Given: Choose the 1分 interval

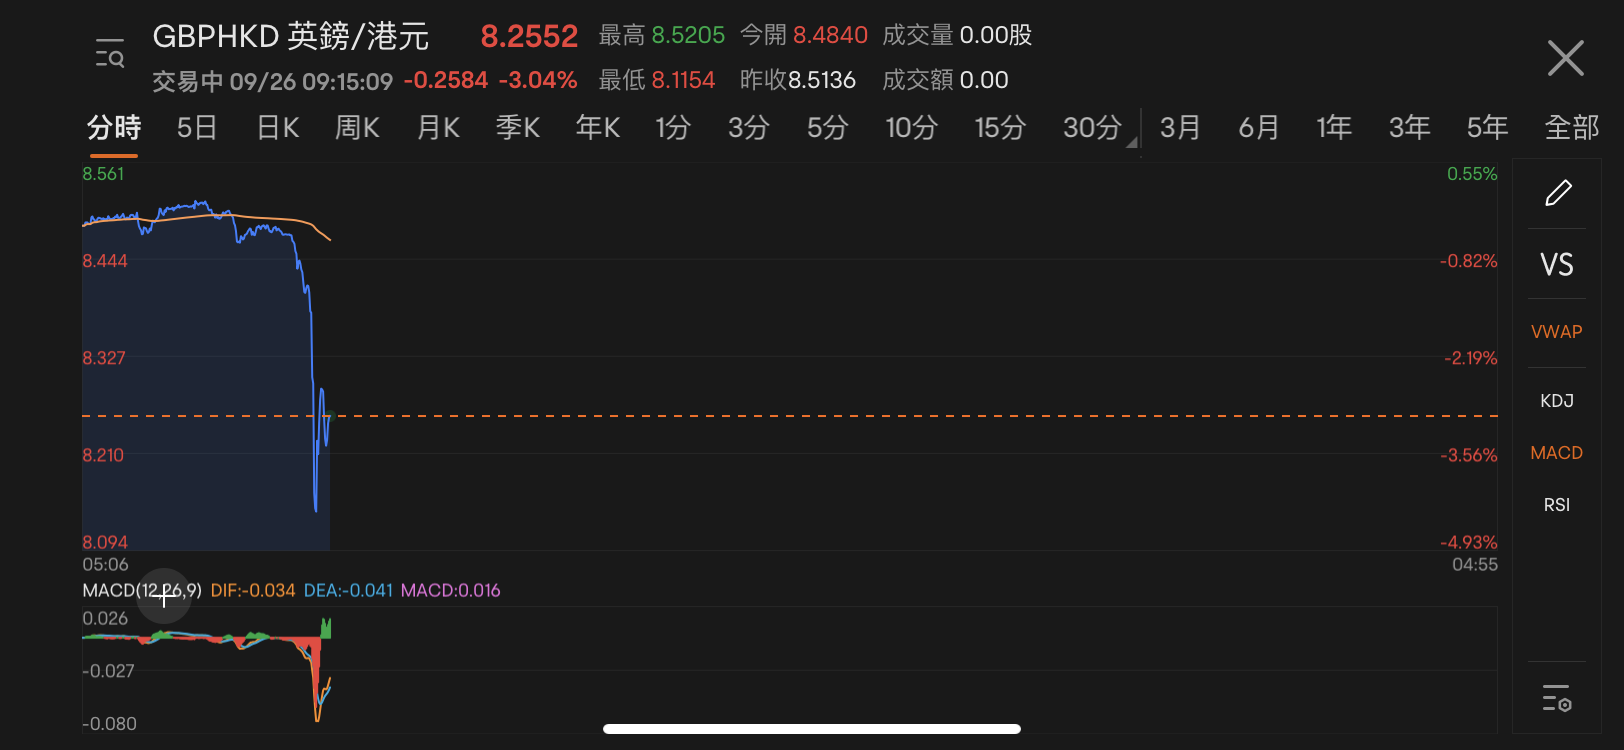Looking at the screenshot, I should 673,128.
